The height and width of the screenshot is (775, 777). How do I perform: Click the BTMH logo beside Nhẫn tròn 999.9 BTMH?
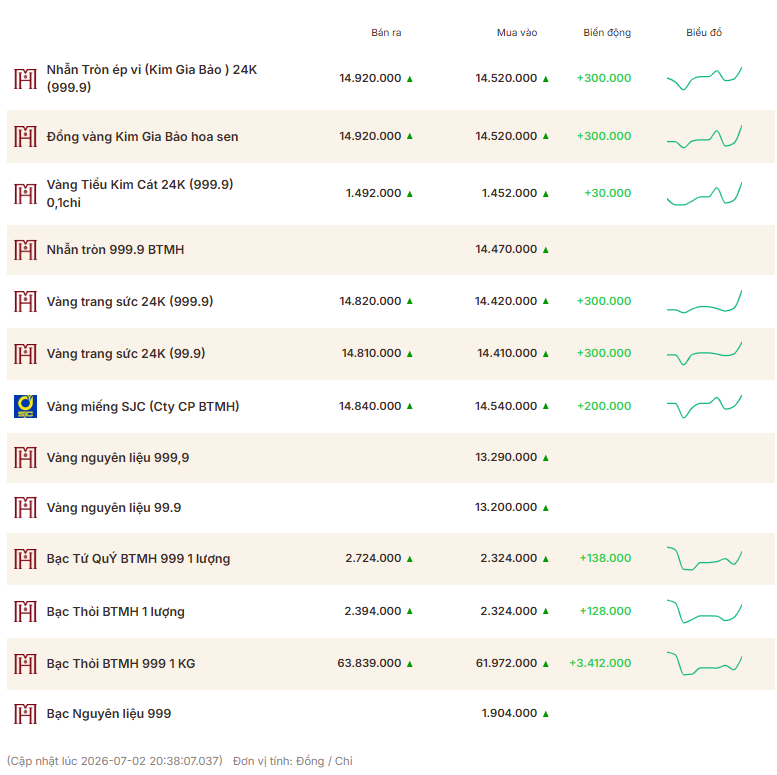[x=25, y=250]
